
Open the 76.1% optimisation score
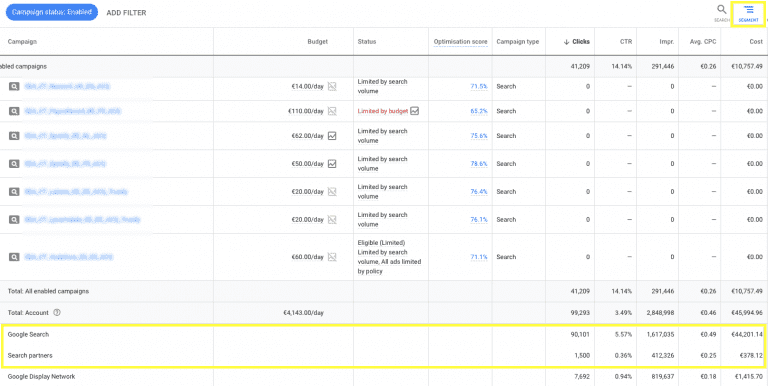[479, 219]
